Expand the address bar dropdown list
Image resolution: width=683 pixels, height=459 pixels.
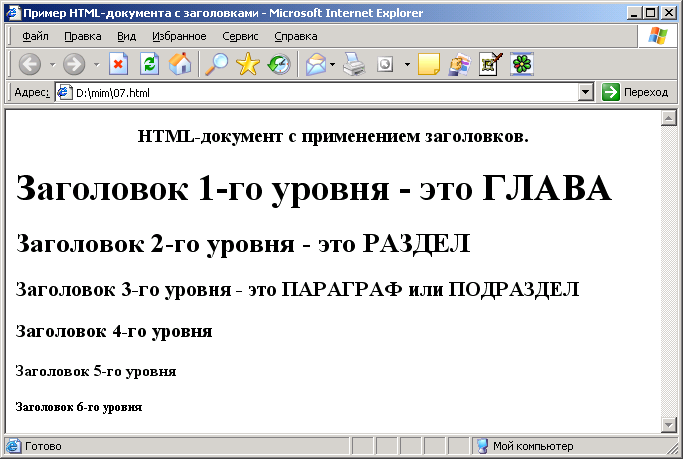[x=586, y=92]
